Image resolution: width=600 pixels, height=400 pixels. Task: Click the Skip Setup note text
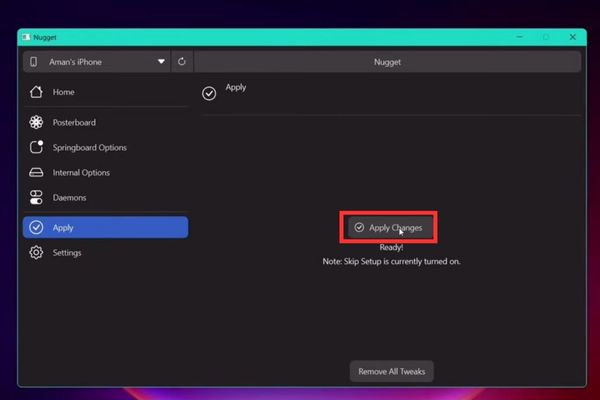coord(391,261)
